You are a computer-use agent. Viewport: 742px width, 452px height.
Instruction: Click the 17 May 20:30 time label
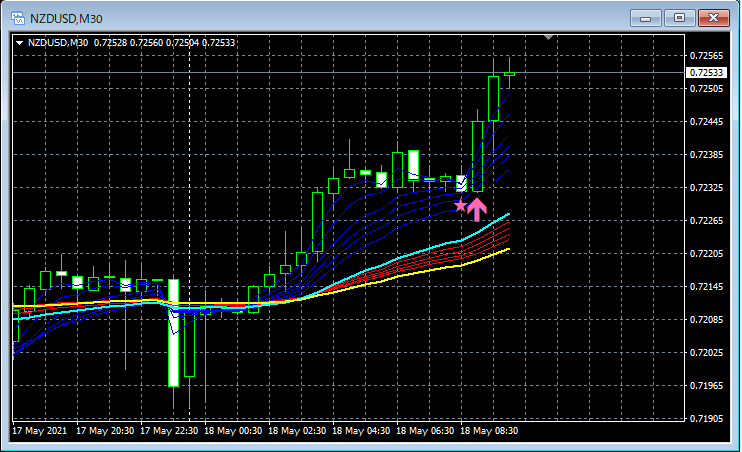click(x=105, y=431)
